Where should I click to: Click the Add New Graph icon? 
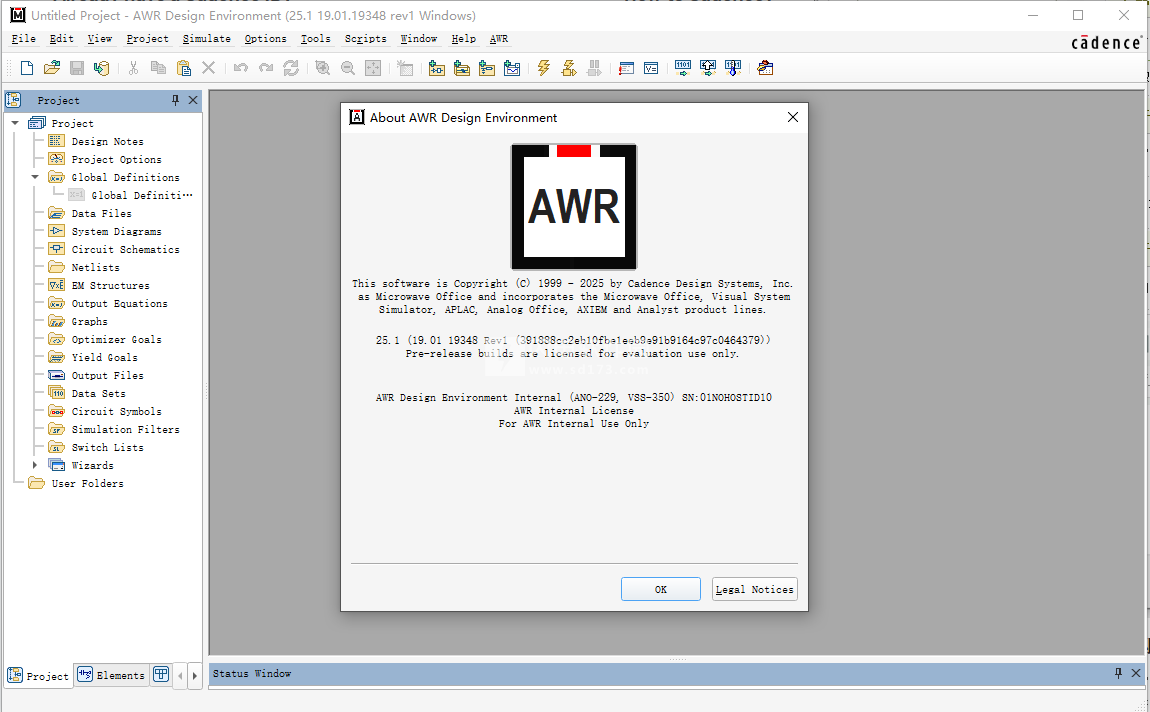click(x=512, y=68)
